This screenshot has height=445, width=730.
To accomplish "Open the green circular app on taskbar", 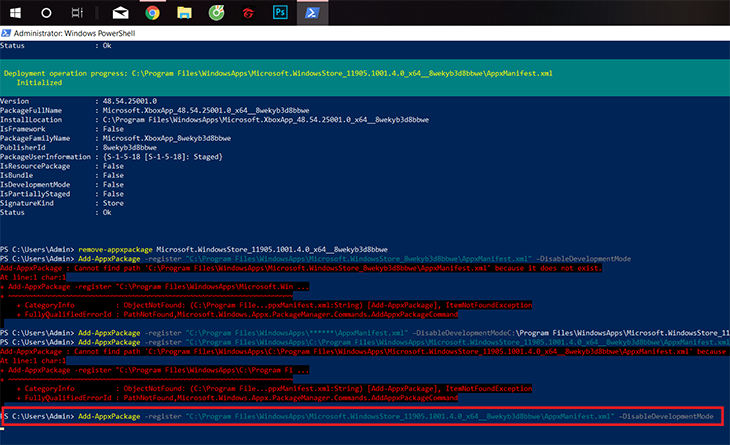I will click(x=216, y=13).
